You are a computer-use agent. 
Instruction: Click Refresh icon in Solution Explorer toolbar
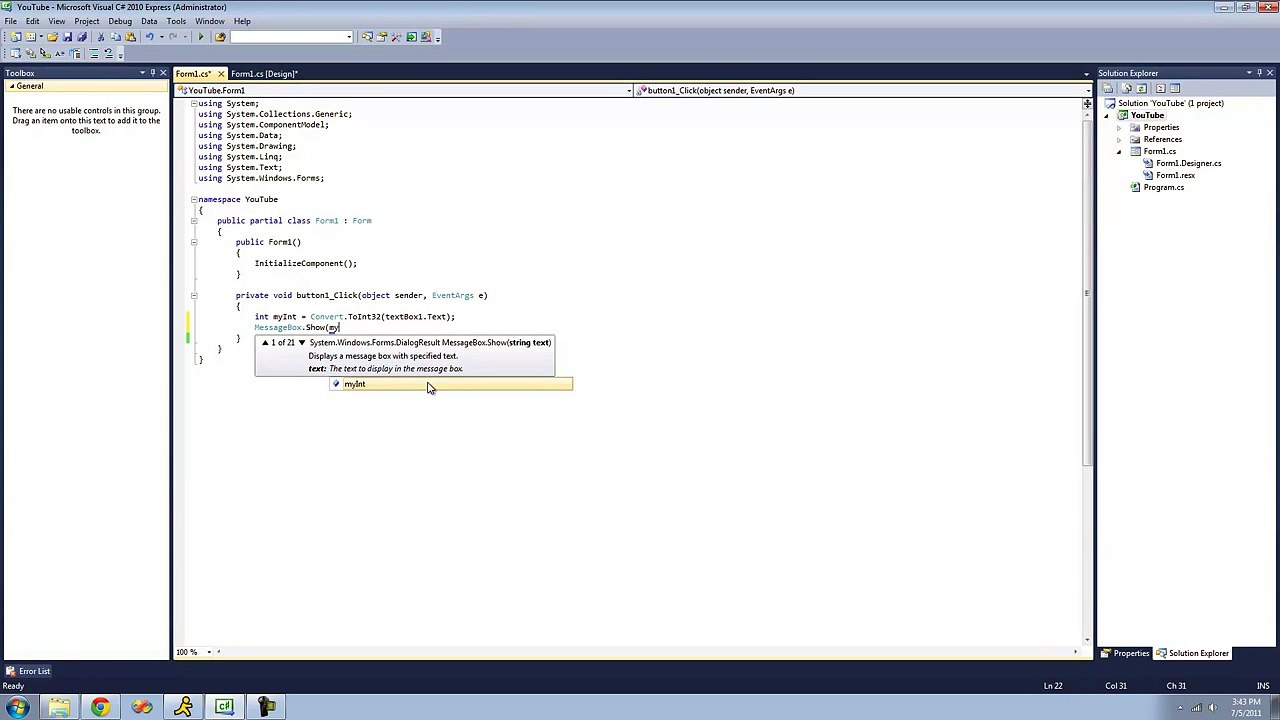click(x=1141, y=88)
